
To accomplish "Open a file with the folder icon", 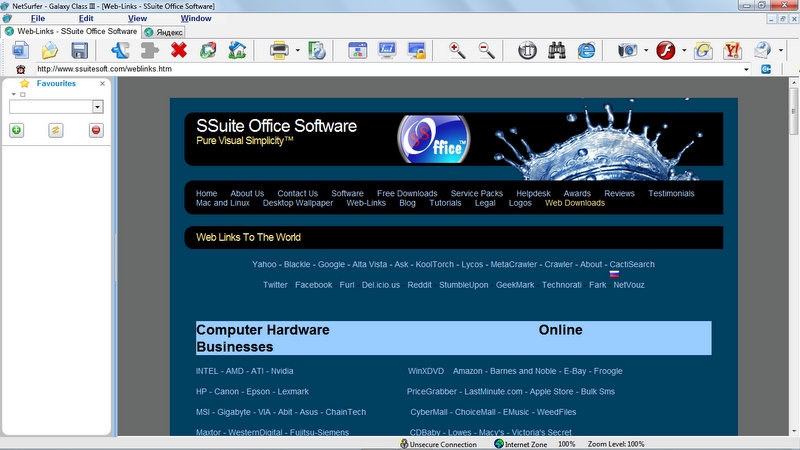I will pos(50,51).
